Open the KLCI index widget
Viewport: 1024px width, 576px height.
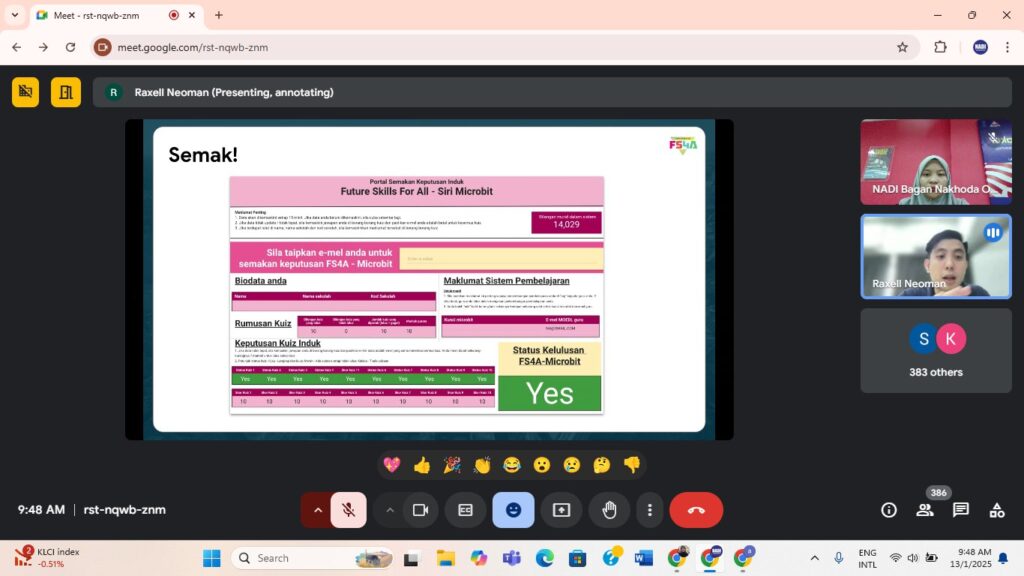[47, 558]
